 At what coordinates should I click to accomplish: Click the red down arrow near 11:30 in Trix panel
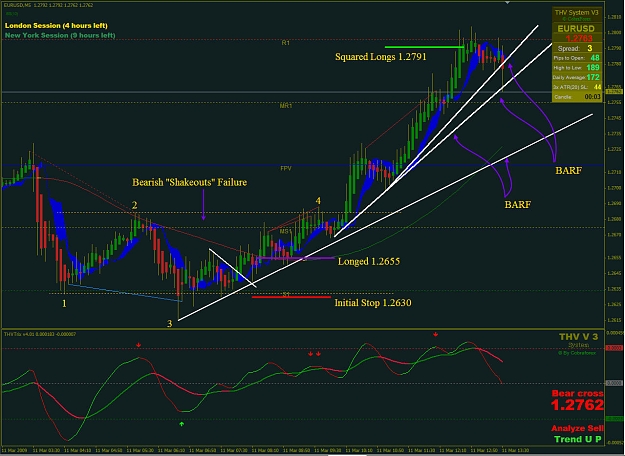point(436,334)
